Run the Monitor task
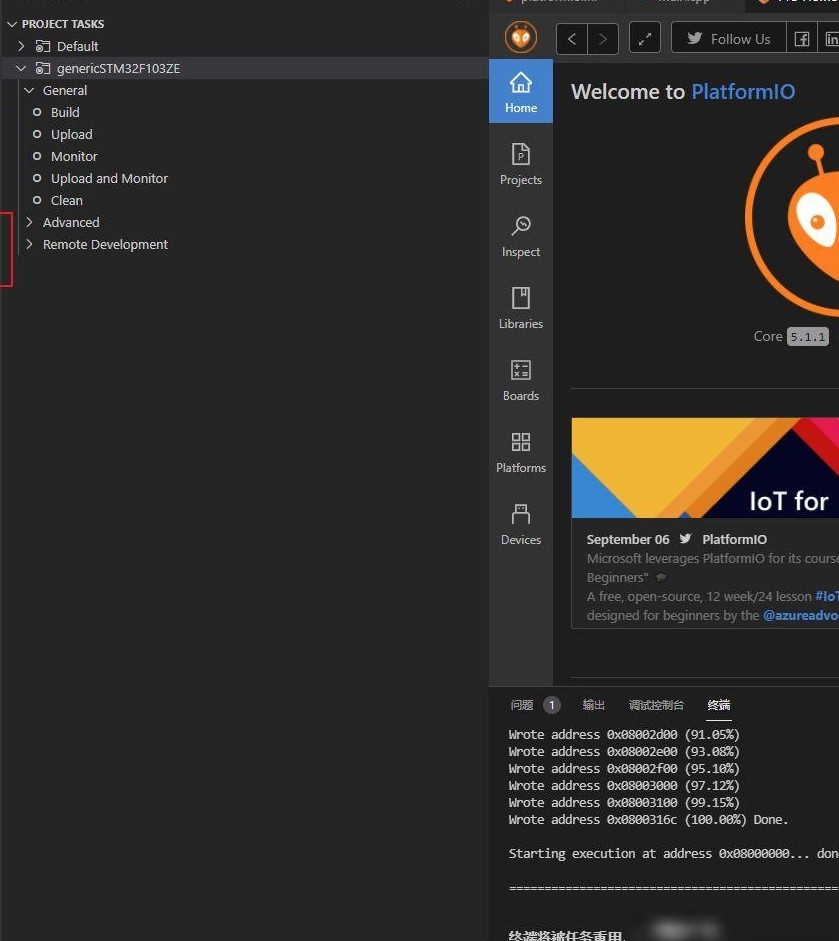 pyautogui.click(x=74, y=157)
